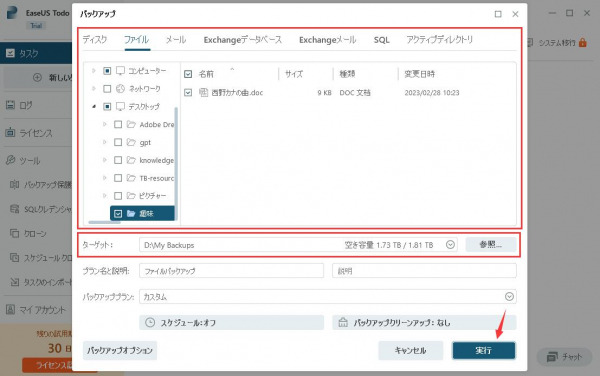Screen dimensions: 600x376
Task: Open the マイ アカウント icon
Action: (10, 309)
